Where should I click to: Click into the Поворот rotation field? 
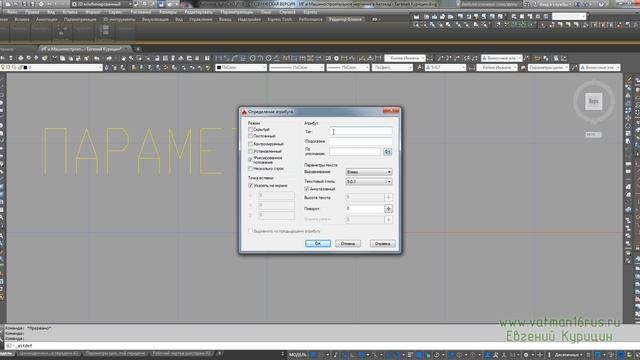[x=364, y=209]
